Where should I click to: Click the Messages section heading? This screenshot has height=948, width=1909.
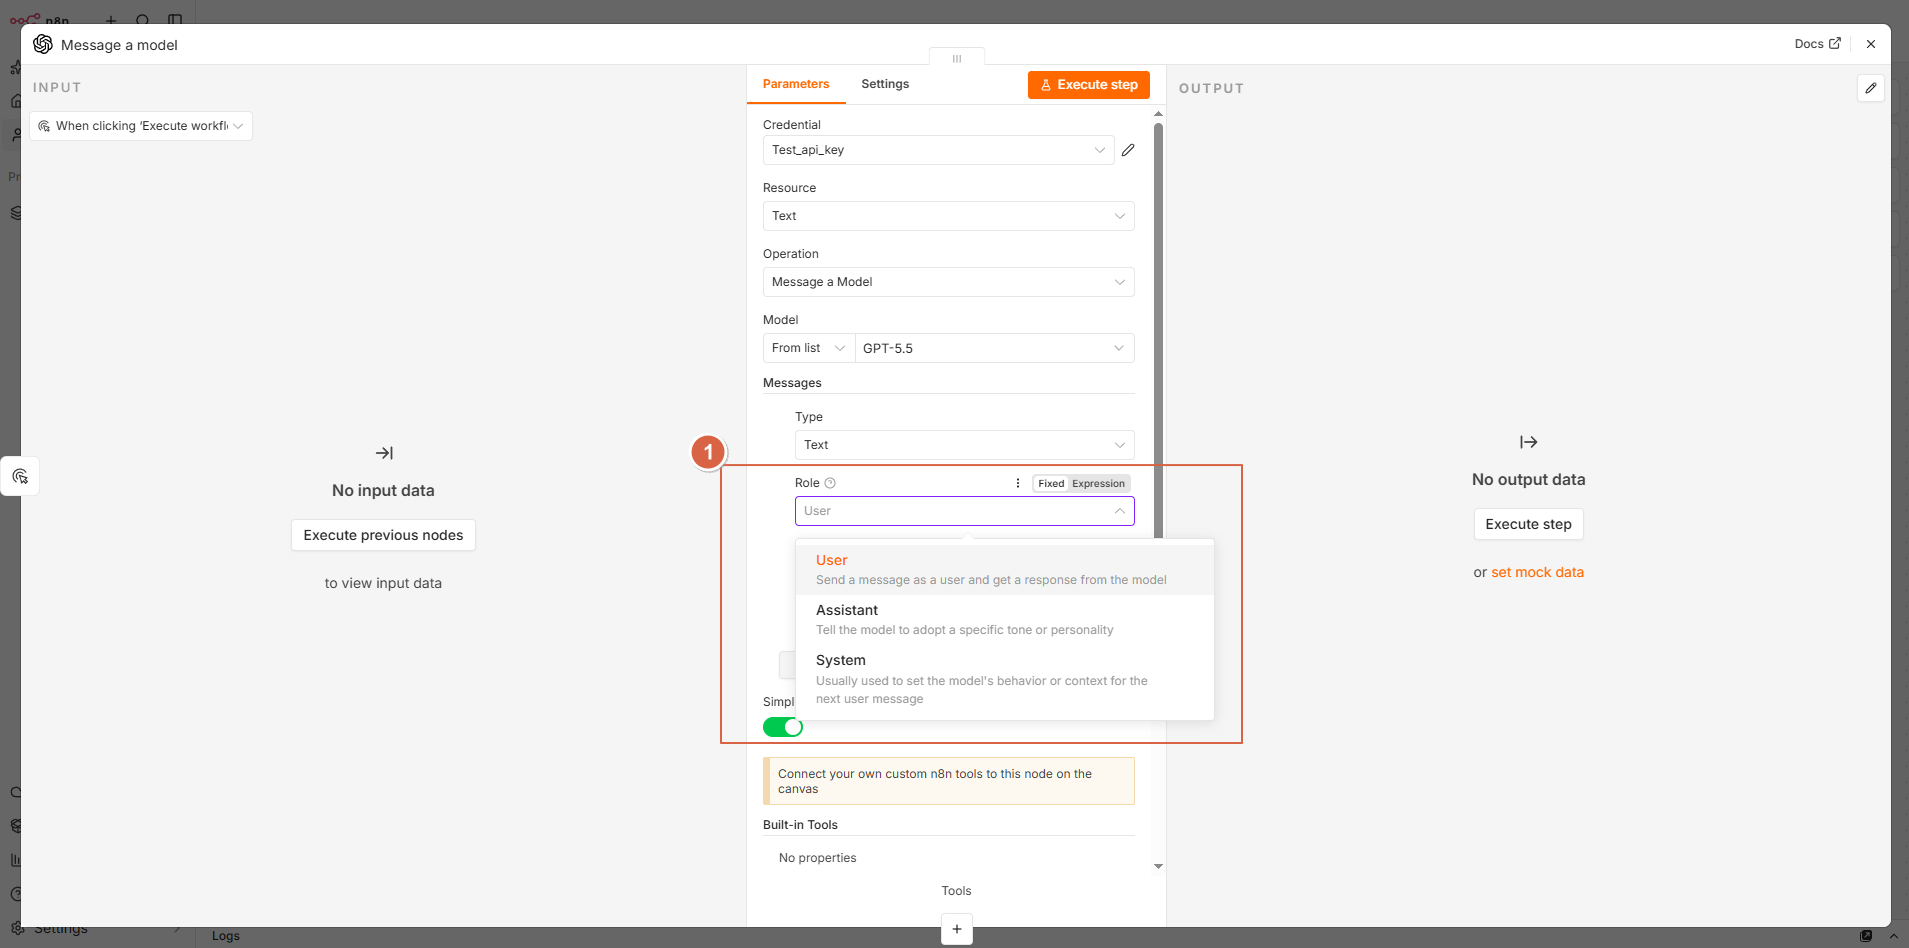[x=792, y=383]
